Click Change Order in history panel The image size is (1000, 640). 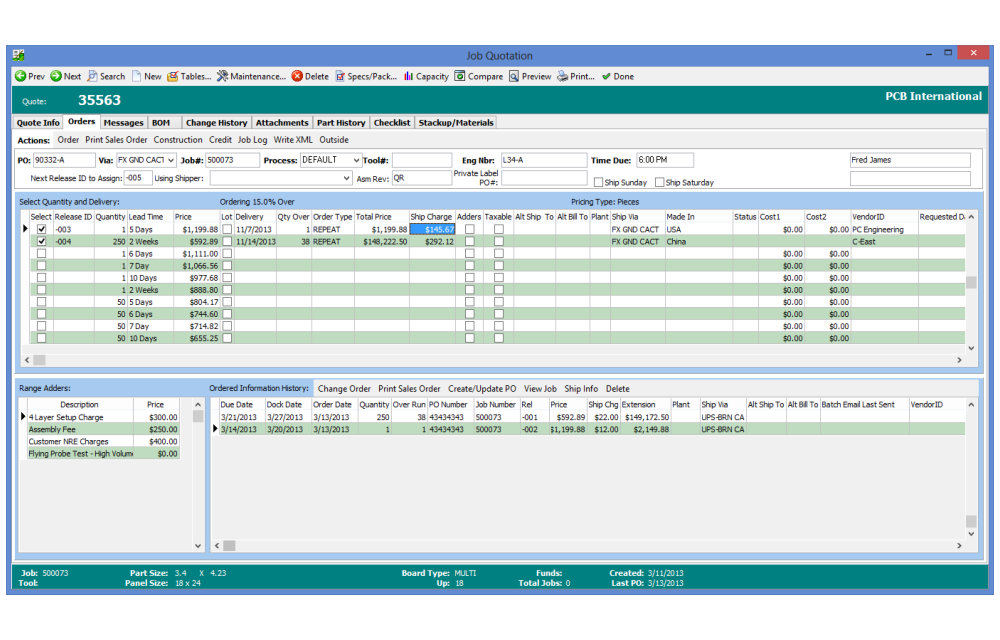tap(344, 389)
